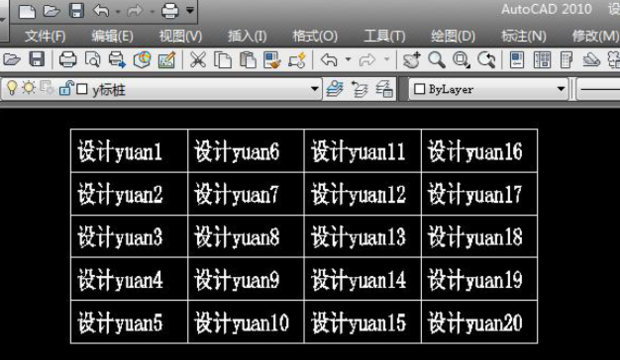
Task: Select the table cell 设计yuan13
Action: (x=363, y=237)
